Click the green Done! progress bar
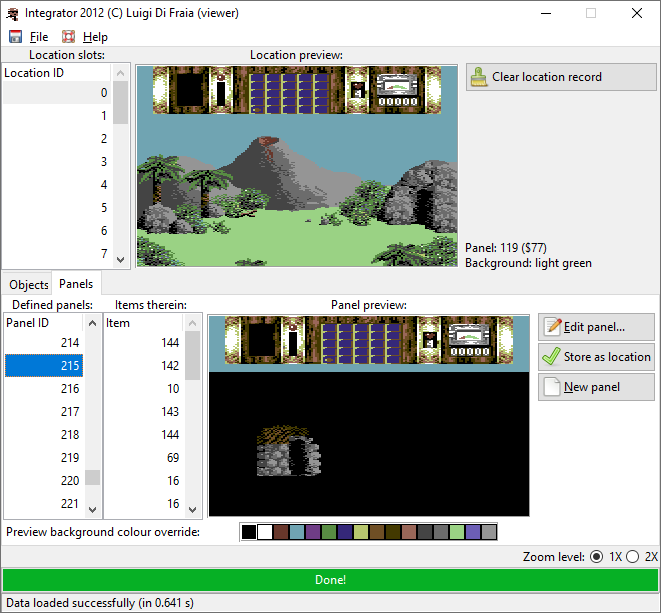This screenshot has height=613, width=661. [x=330, y=580]
